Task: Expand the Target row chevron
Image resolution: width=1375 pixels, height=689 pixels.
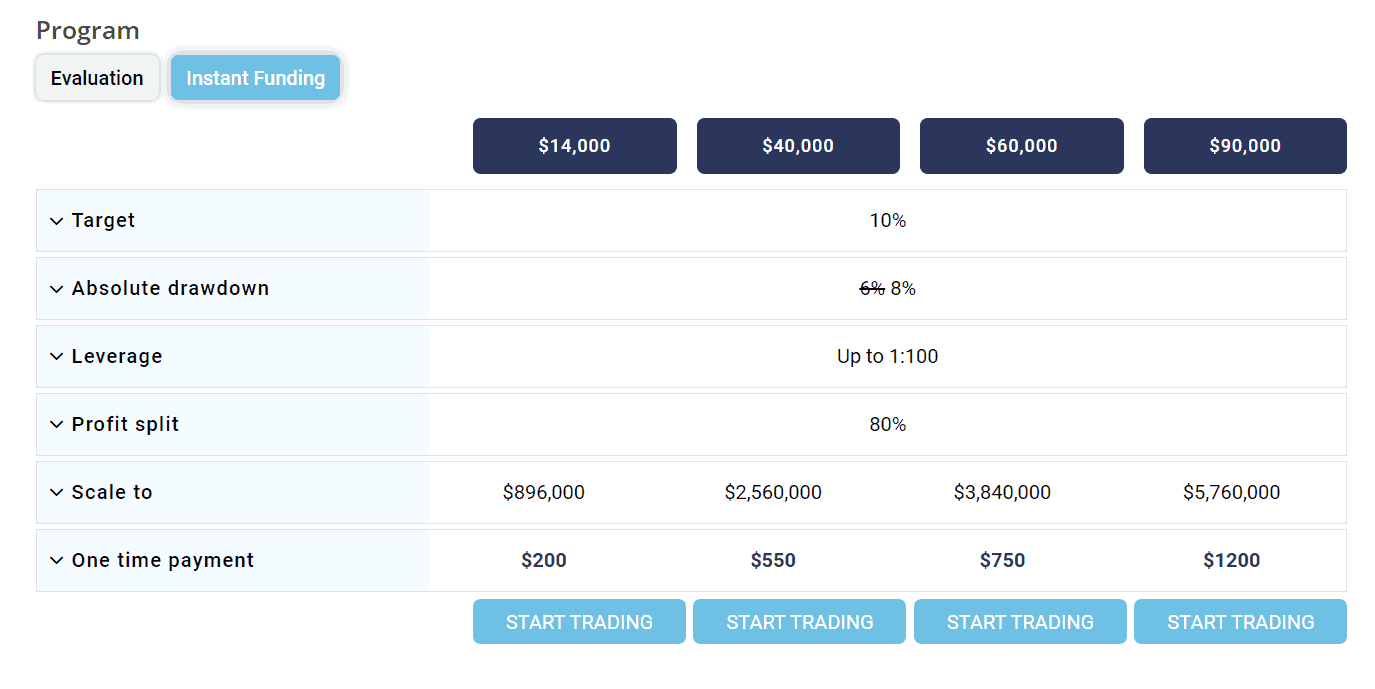Action: point(57,221)
